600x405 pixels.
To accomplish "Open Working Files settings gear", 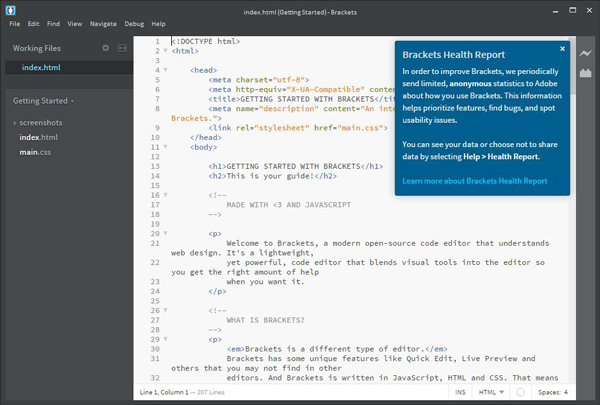I will 106,48.
